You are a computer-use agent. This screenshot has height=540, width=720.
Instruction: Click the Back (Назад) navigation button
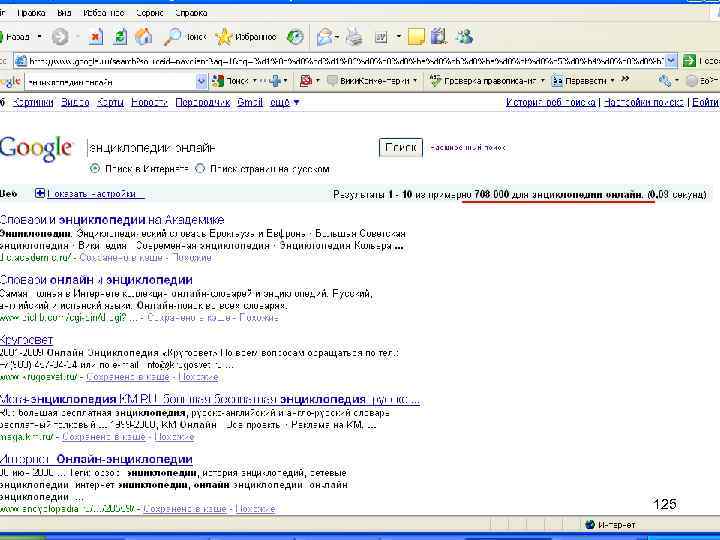point(16,36)
